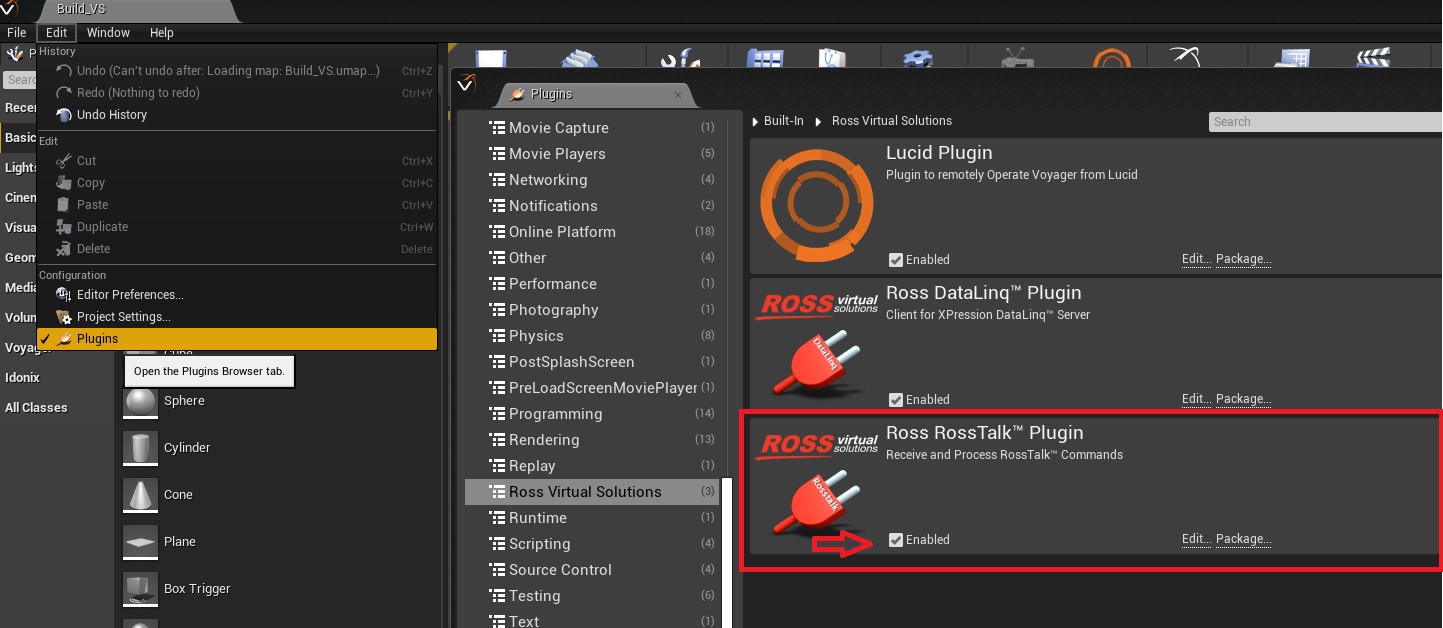Image resolution: width=1443 pixels, height=628 pixels.
Task: Click Edit link for Ross RossTalk Plugin
Action: (x=1196, y=539)
